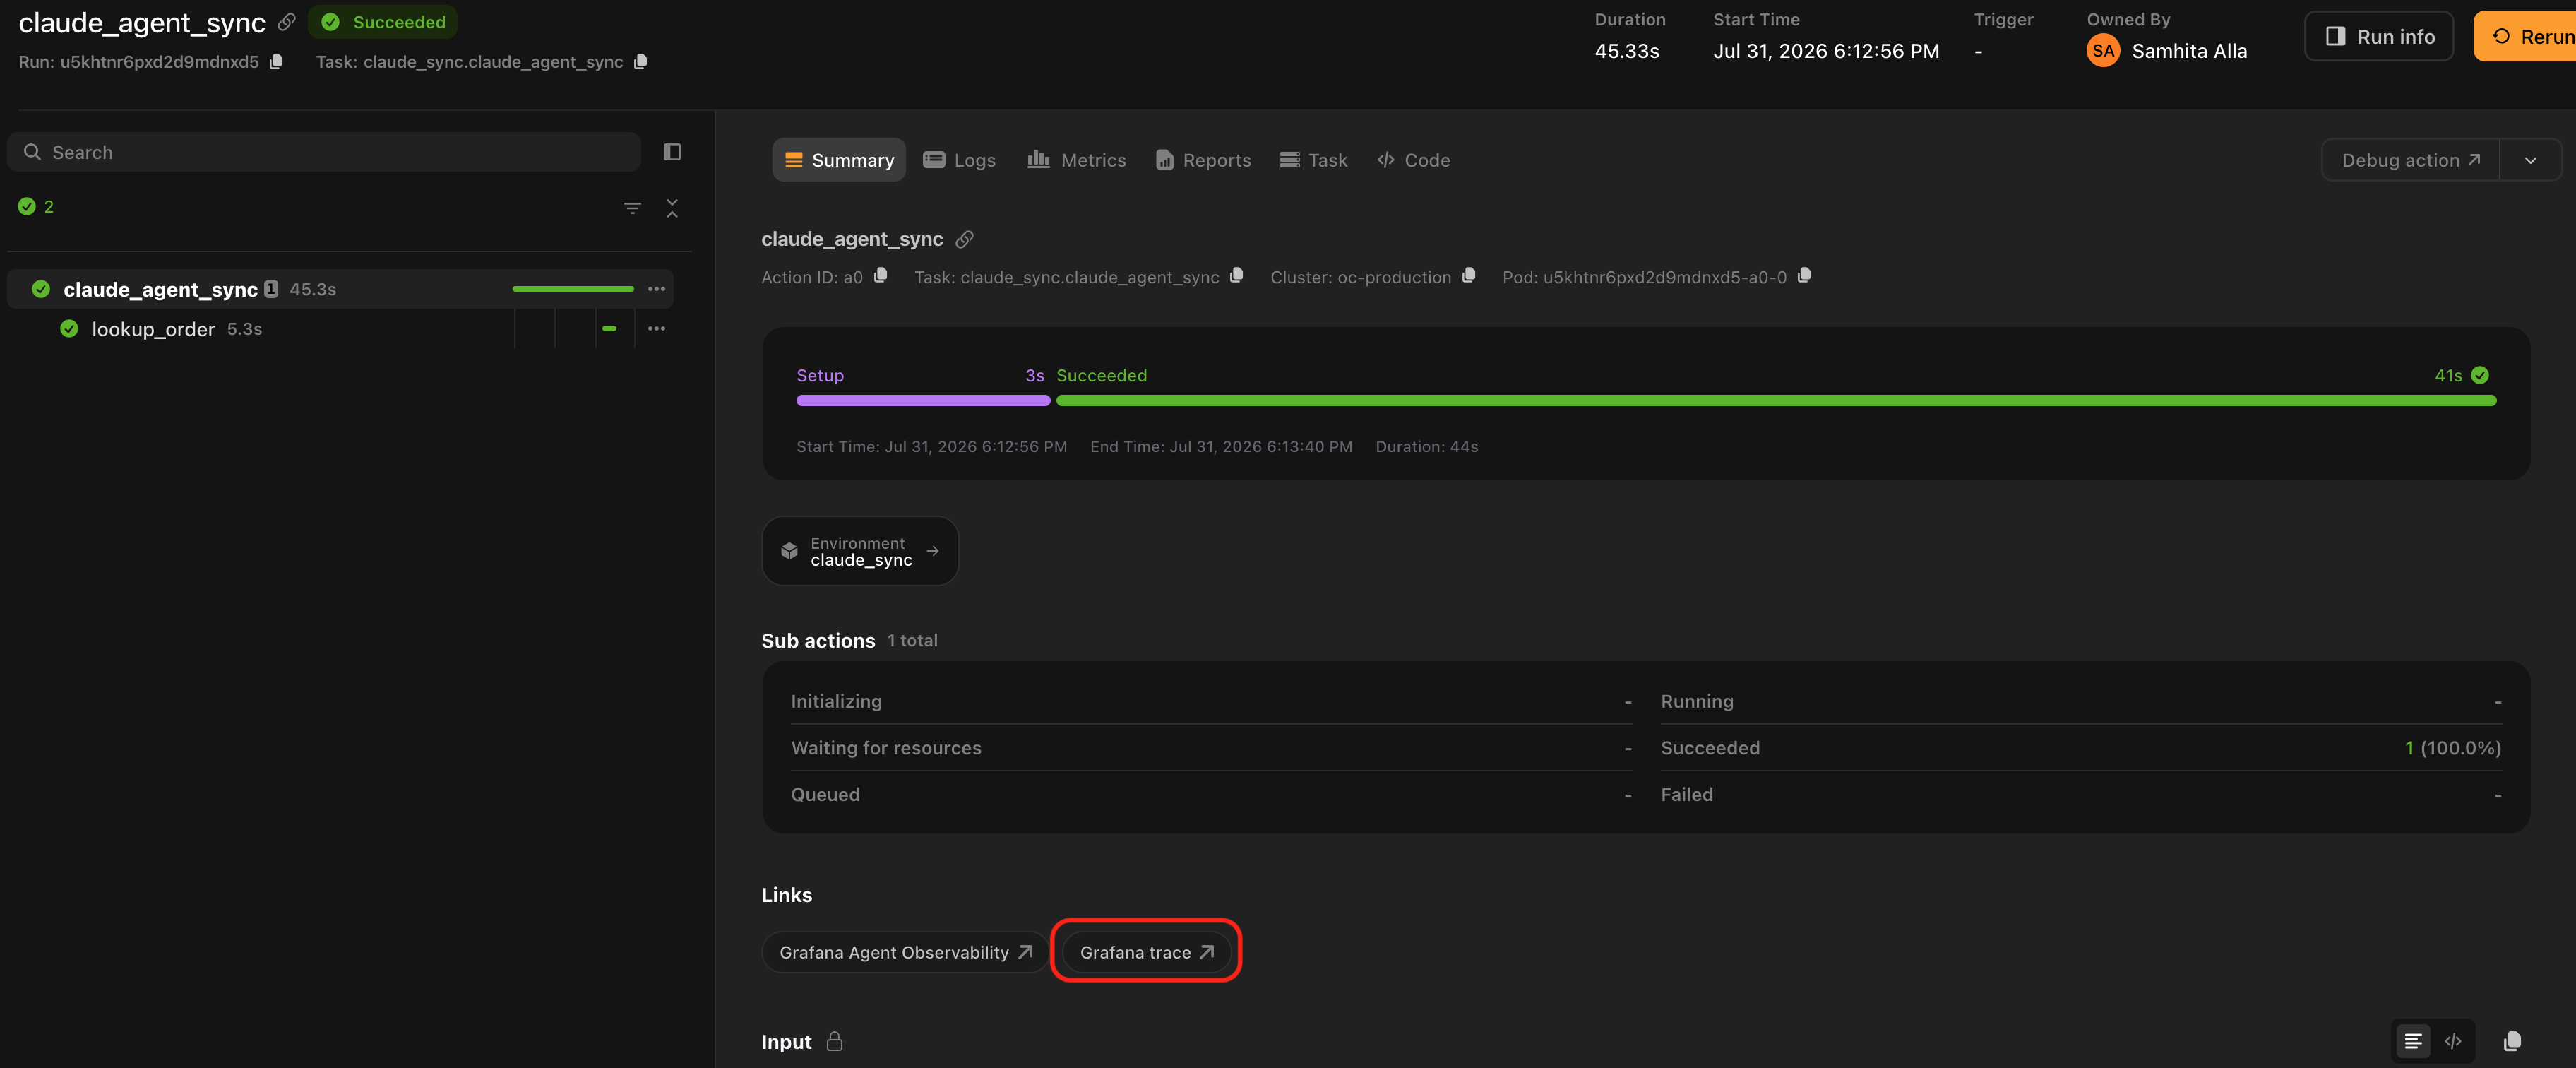The height and width of the screenshot is (1068, 2576).
Task: Click the green Succeeded progress bar
Action: click(x=1776, y=400)
